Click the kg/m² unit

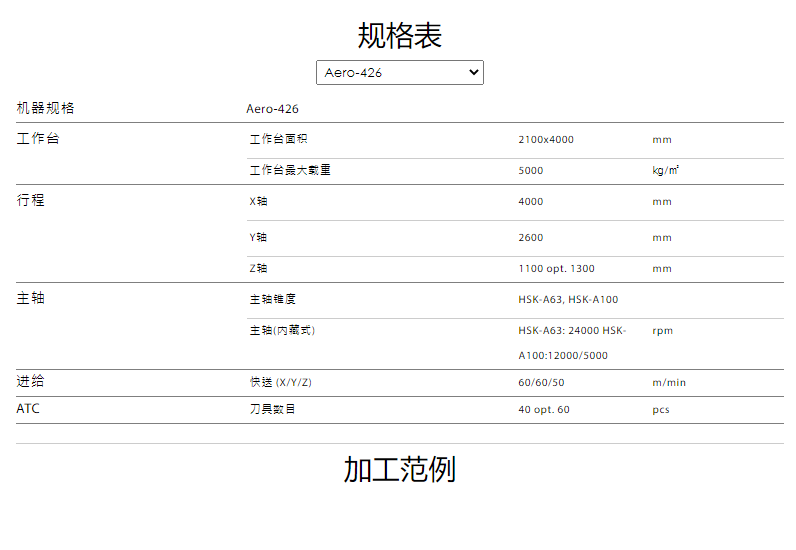pyautogui.click(x=666, y=170)
